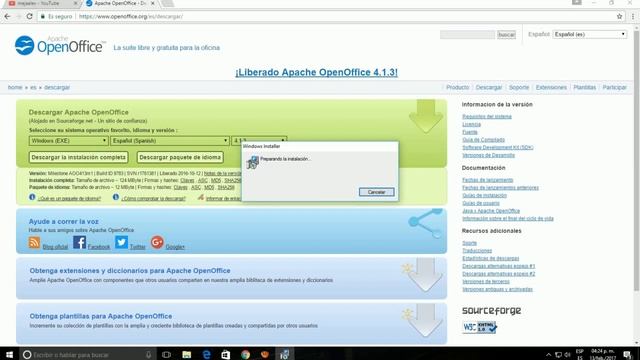
Task: Open the Windows (EXE) operating system dropdown
Action: [68, 140]
